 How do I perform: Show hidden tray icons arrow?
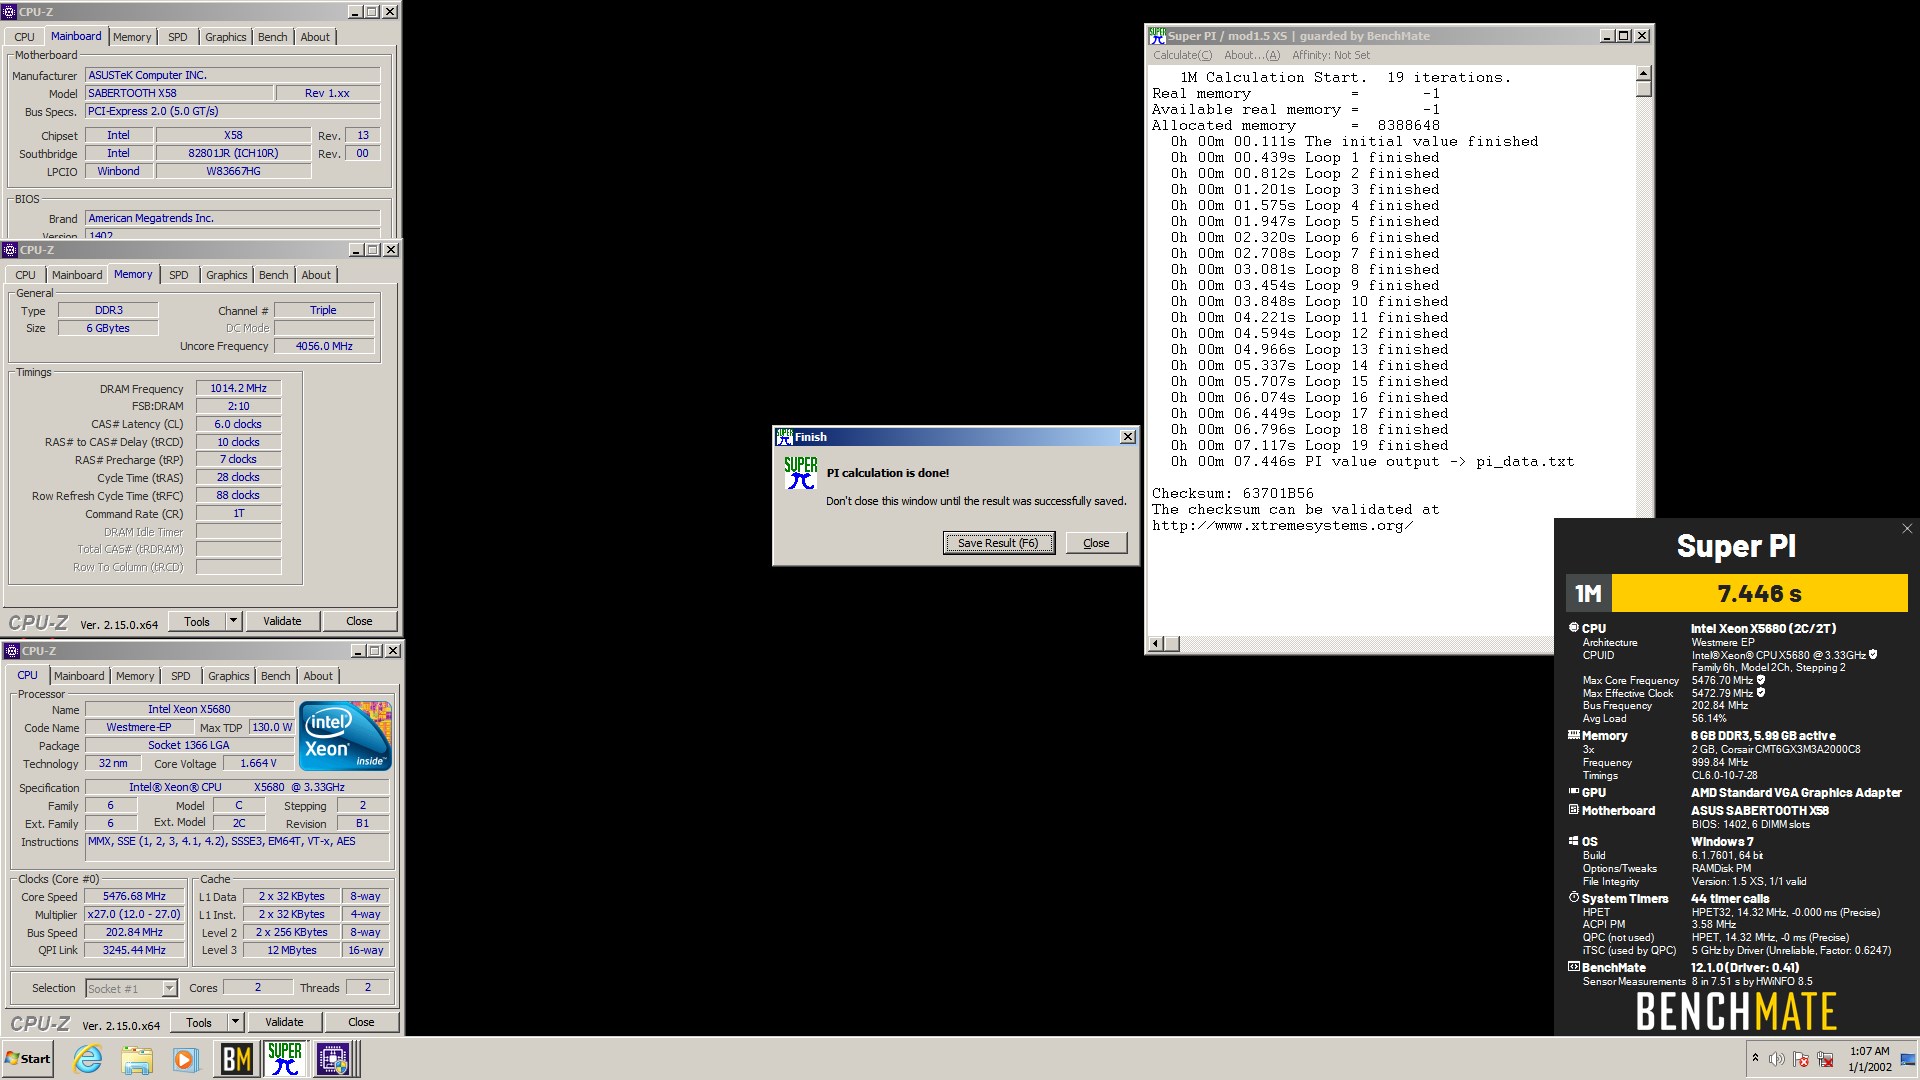1755,1058
